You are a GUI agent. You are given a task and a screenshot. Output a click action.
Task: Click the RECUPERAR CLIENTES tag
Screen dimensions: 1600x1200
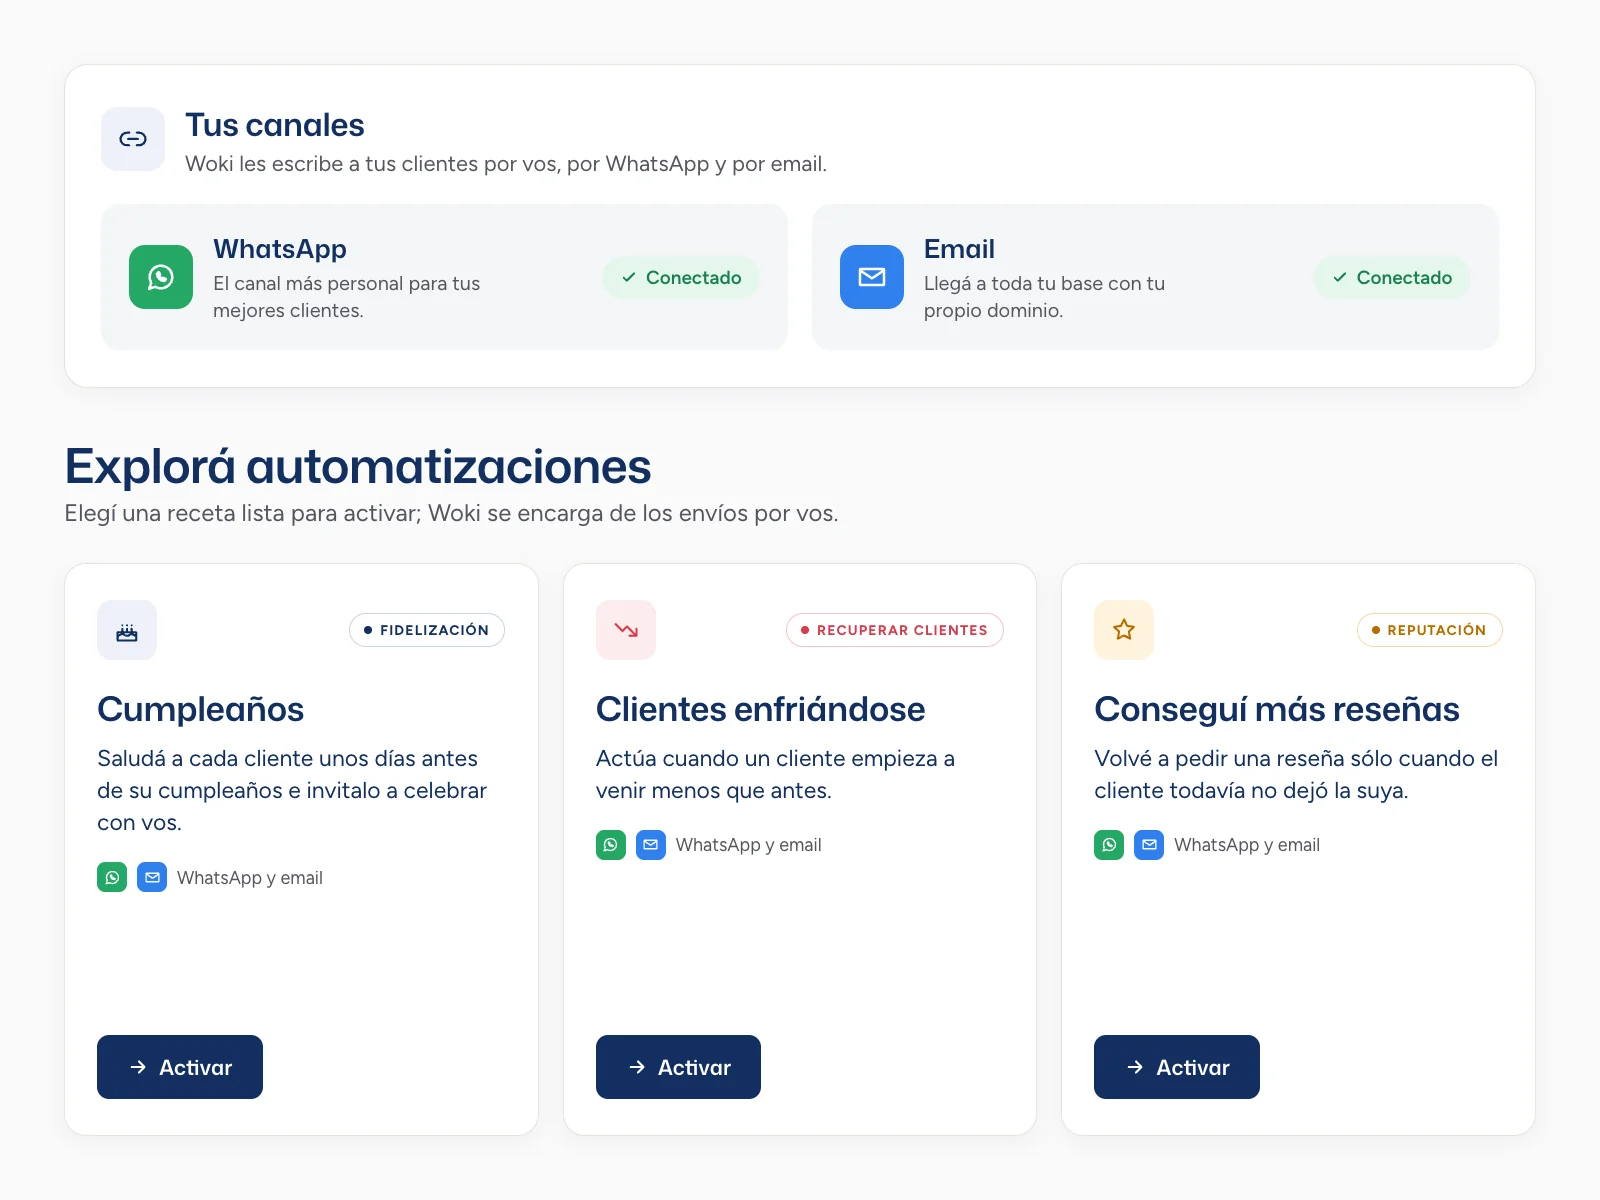tap(895, 630)
